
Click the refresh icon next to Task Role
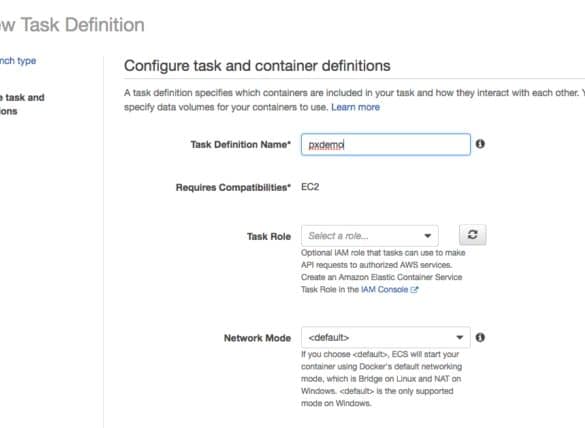473,235
